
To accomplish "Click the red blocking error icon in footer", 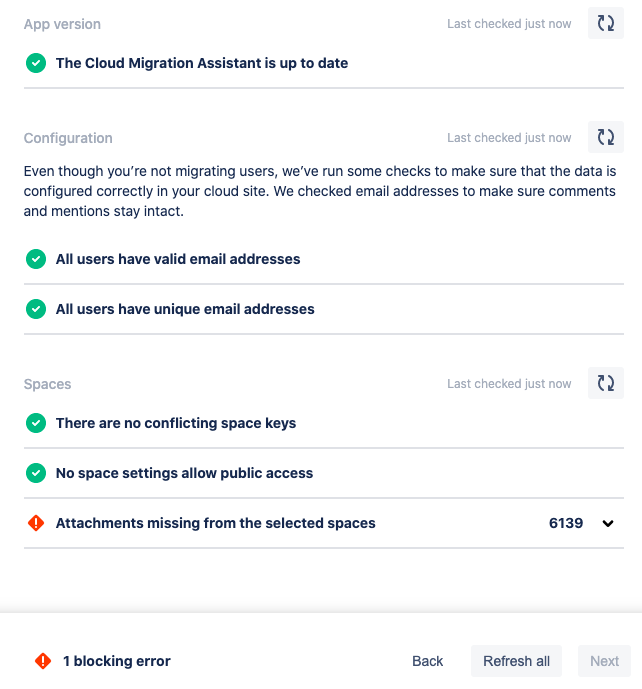I will (x=43, y=661).
